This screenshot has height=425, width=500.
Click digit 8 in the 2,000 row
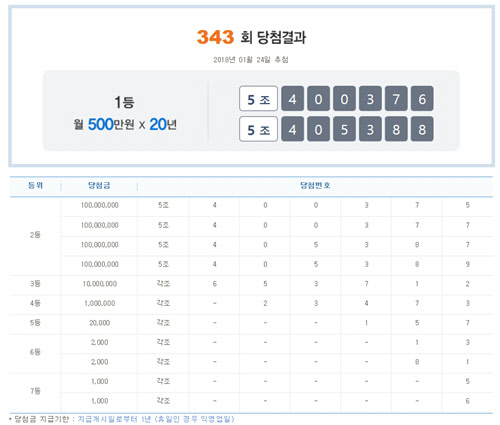(417, 362)
